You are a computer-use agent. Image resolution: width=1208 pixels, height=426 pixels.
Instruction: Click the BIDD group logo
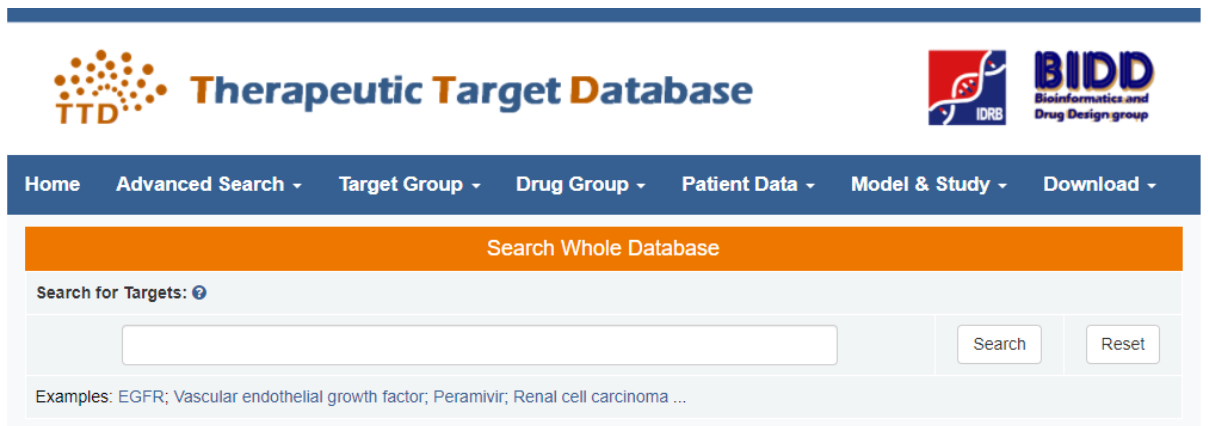tap(1092, 87)
